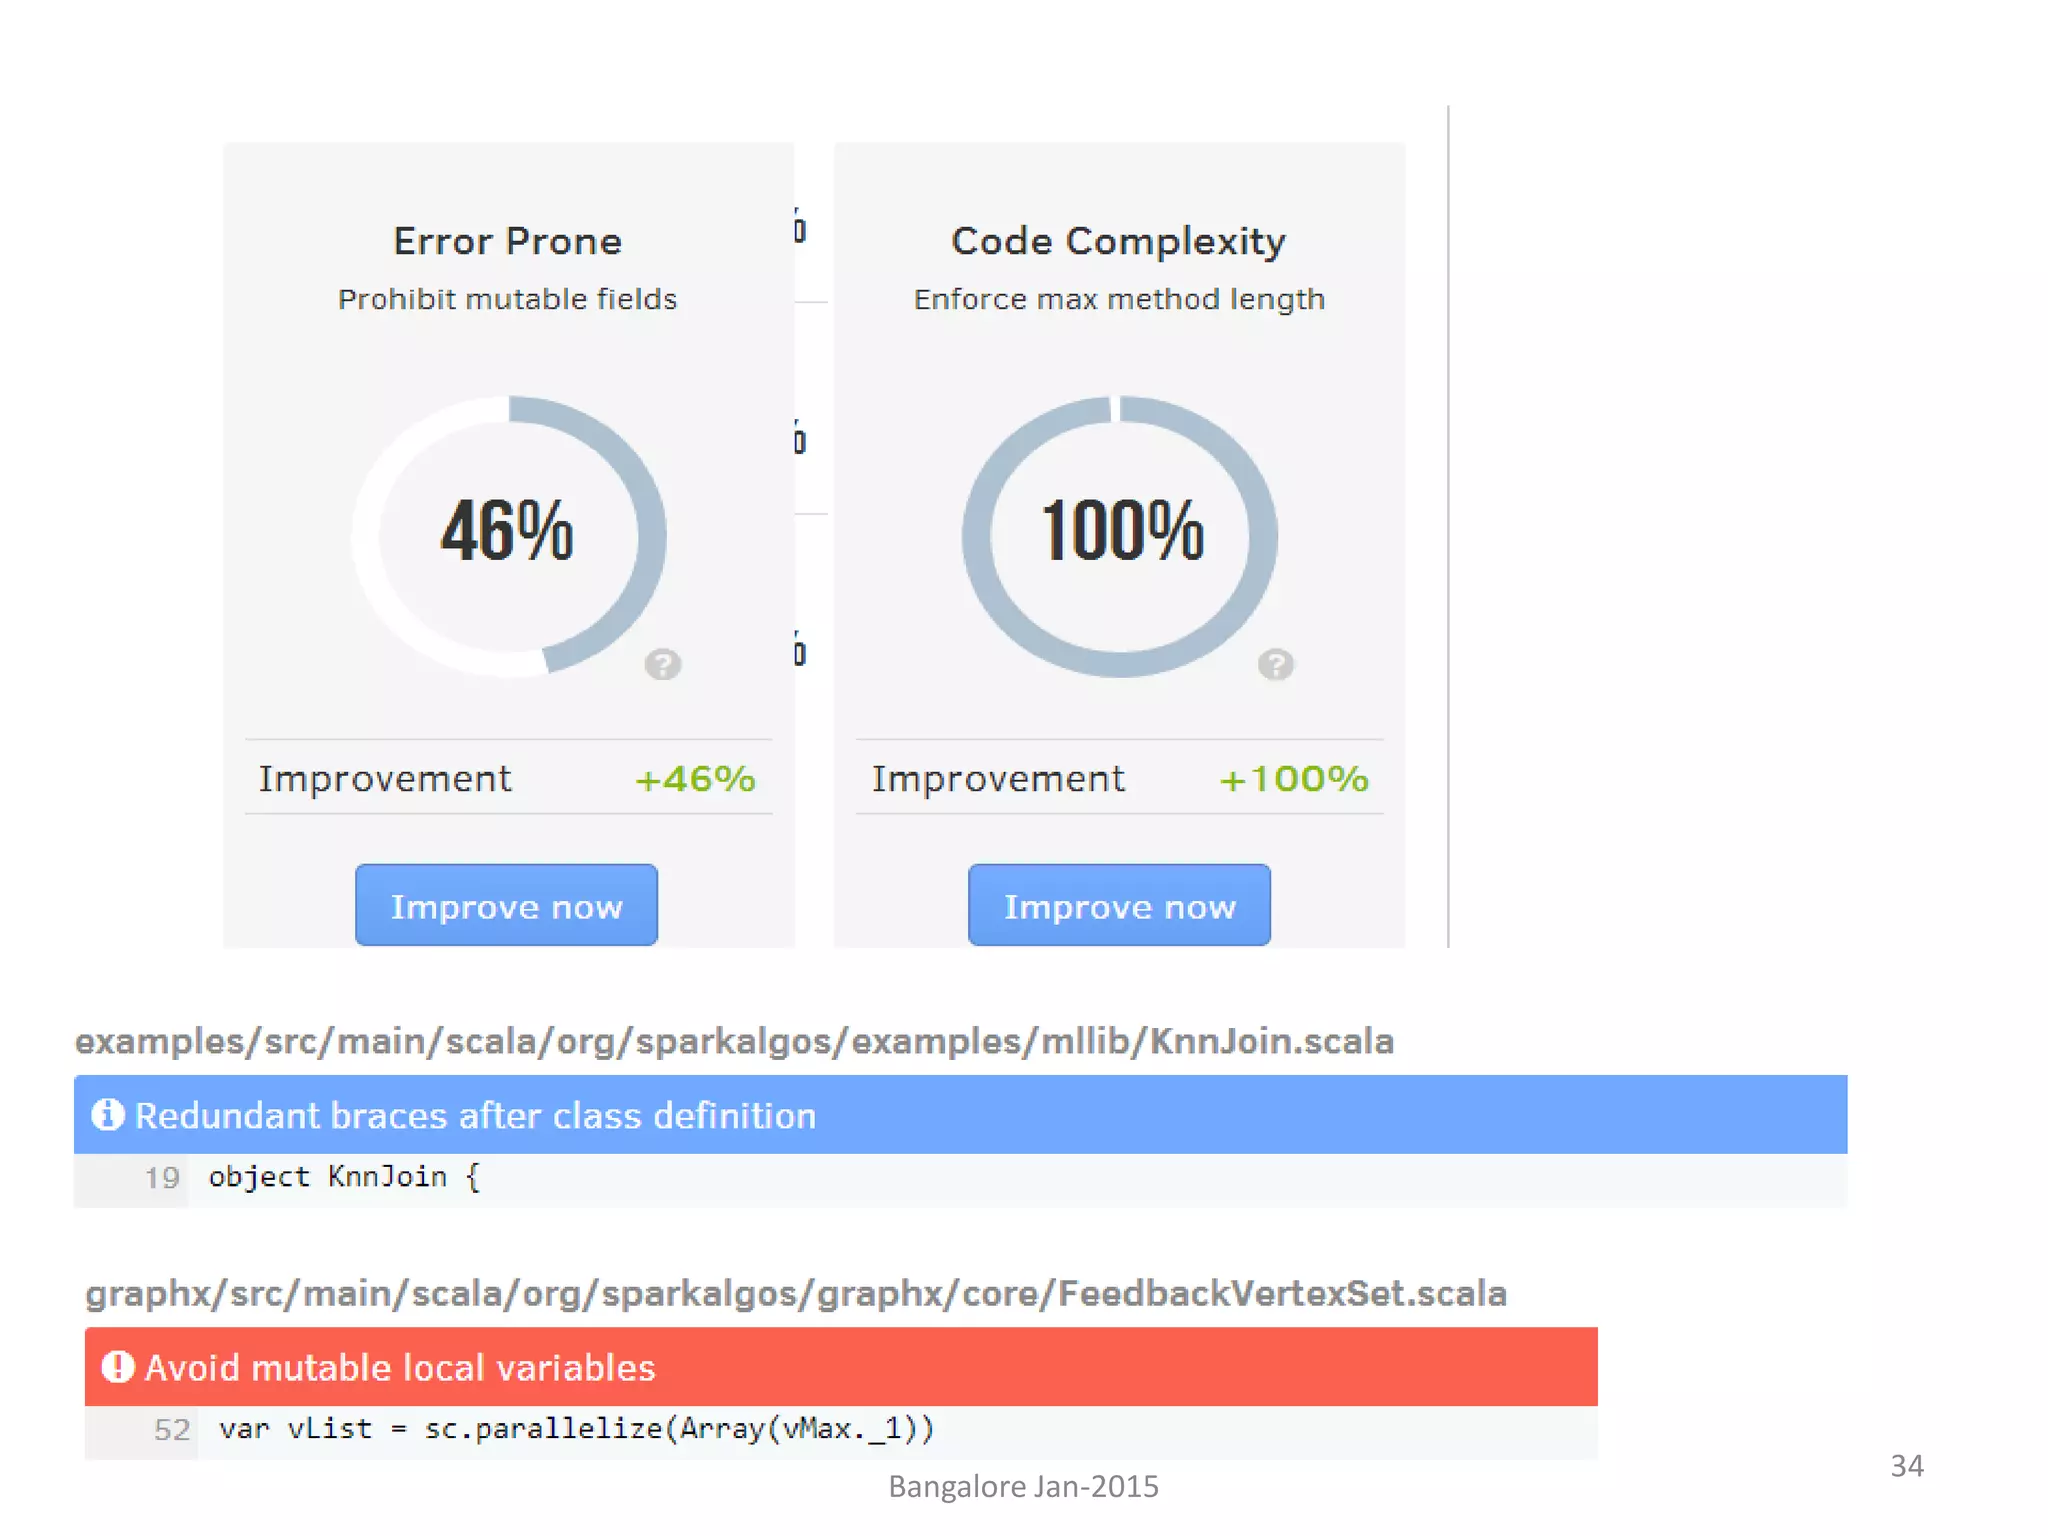Click the 46% Error Prone progress ring

pos(508,534)
